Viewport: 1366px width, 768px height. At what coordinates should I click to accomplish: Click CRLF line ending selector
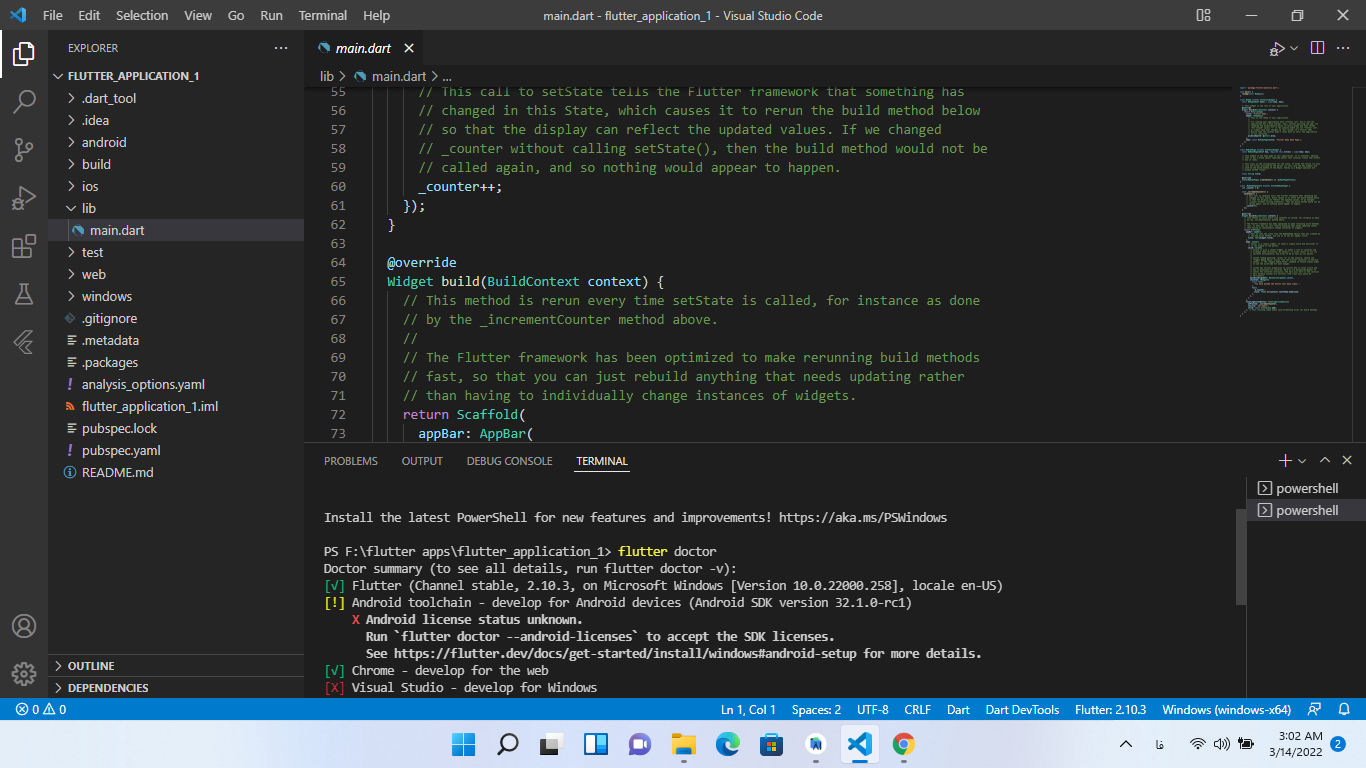pyautogui.click(x=917, y=709)
